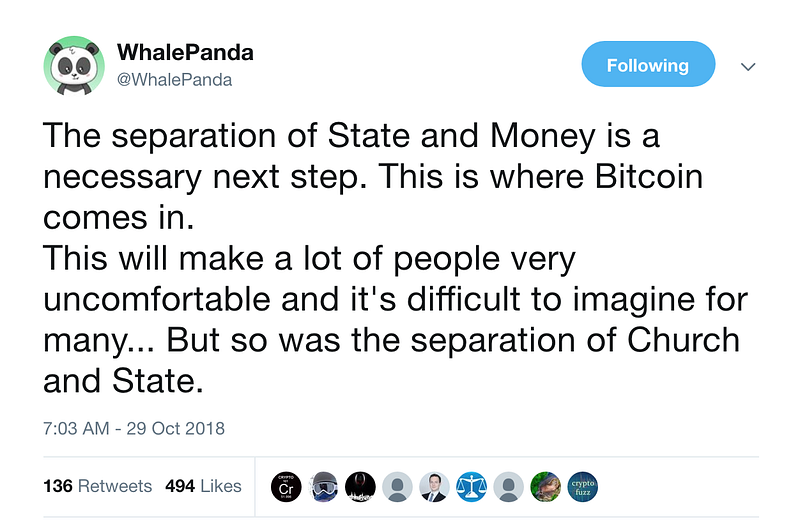
Task: Click the blue scales of justice avatar
Action: [471, 487]
